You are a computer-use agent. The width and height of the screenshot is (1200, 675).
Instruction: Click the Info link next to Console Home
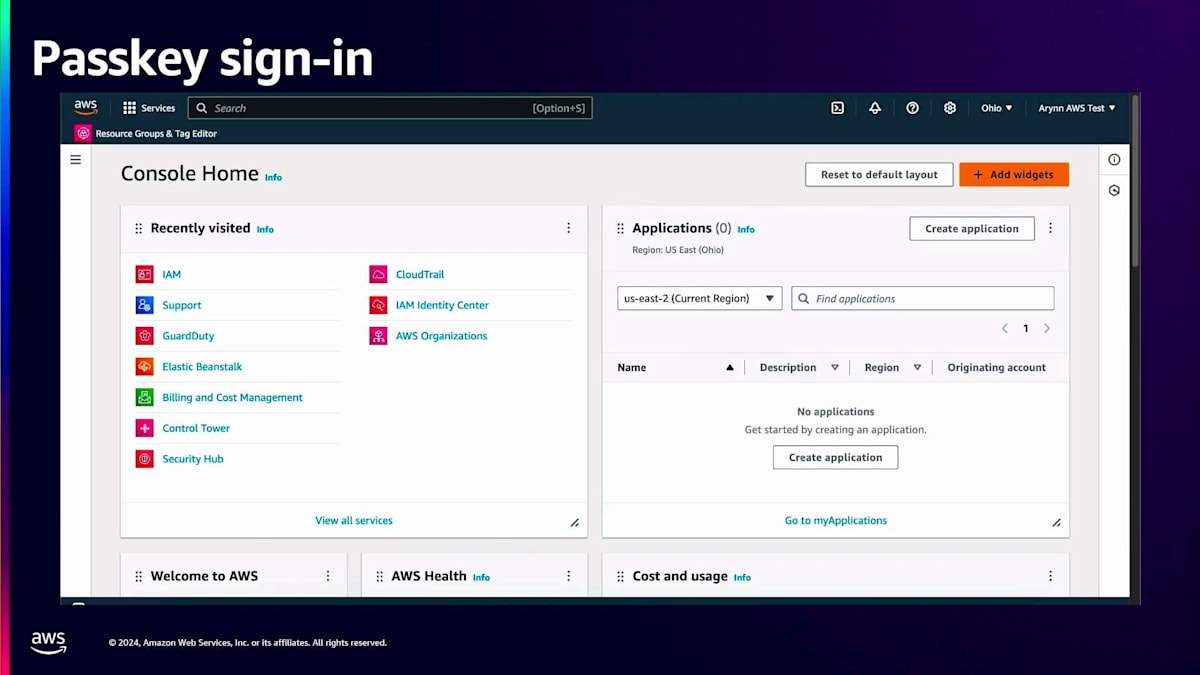pyautogui.click(x=273, y=177)
